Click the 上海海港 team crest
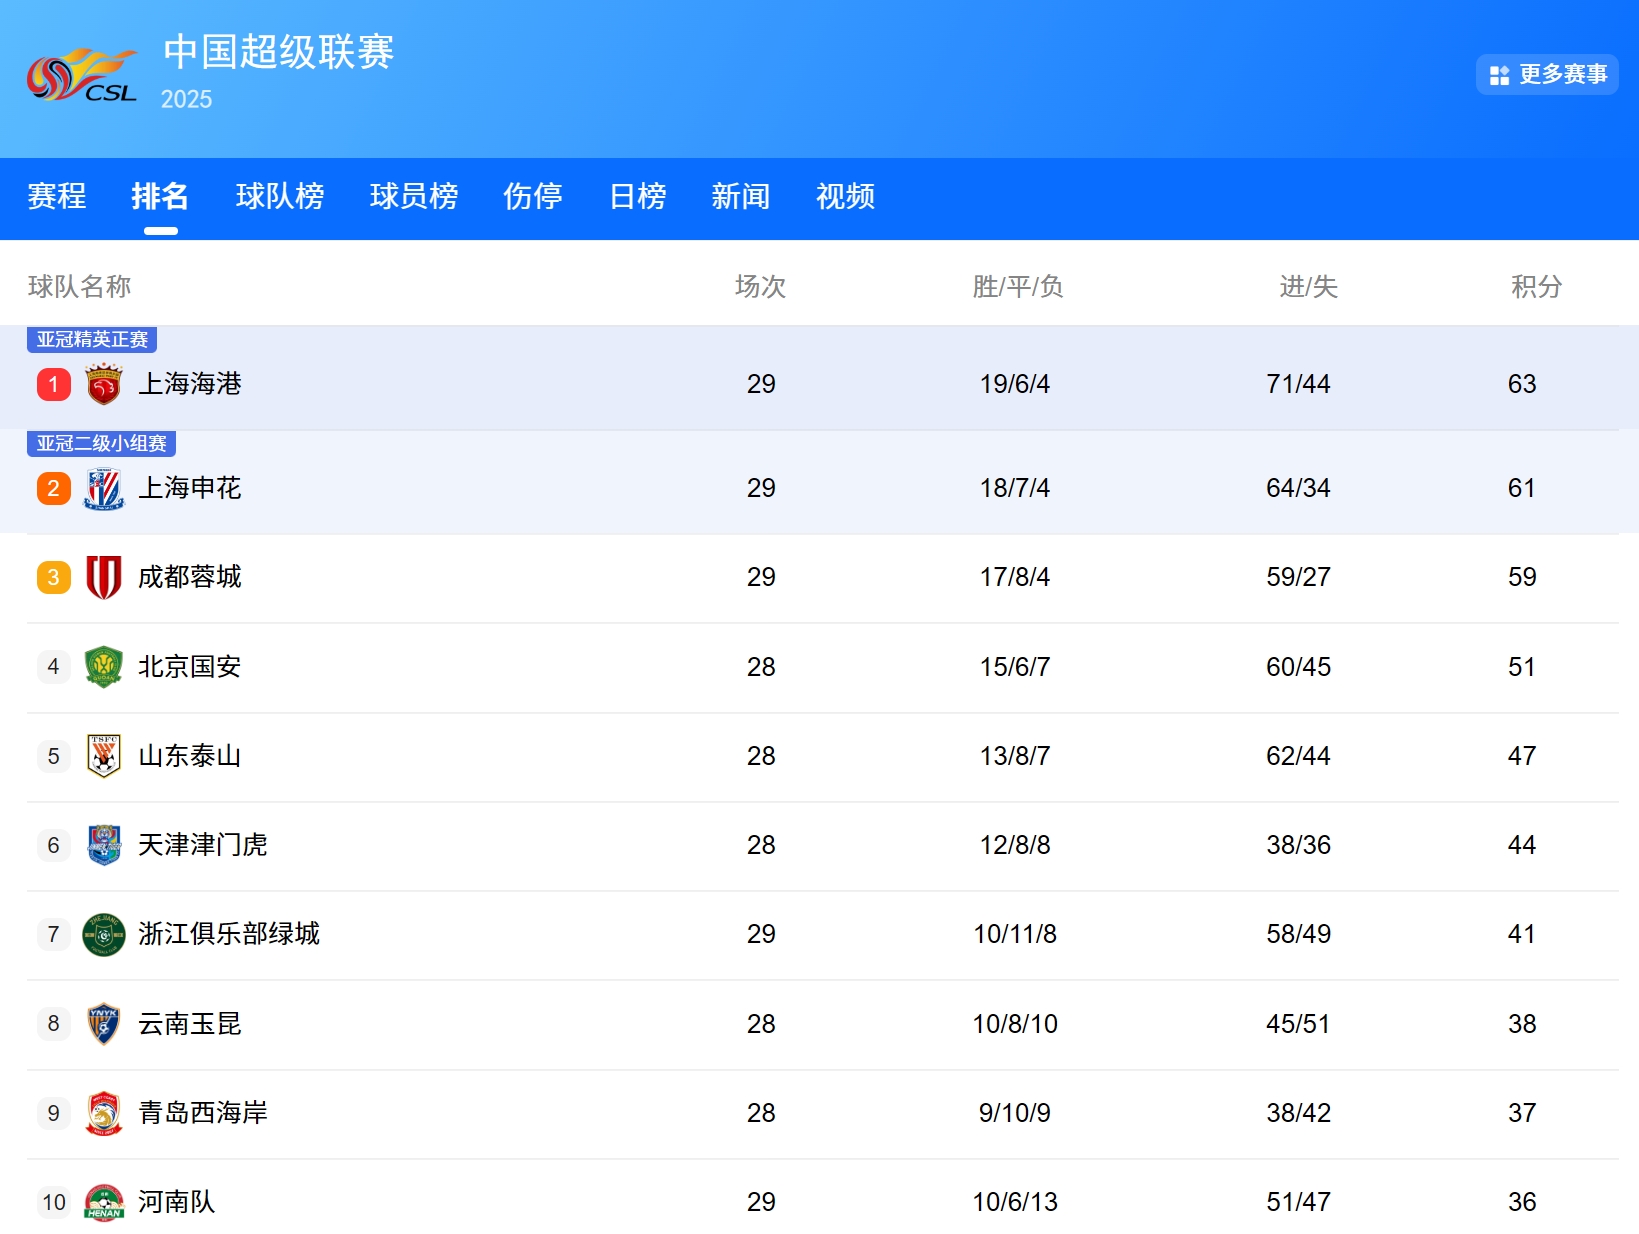 click(x=104, y=385)
